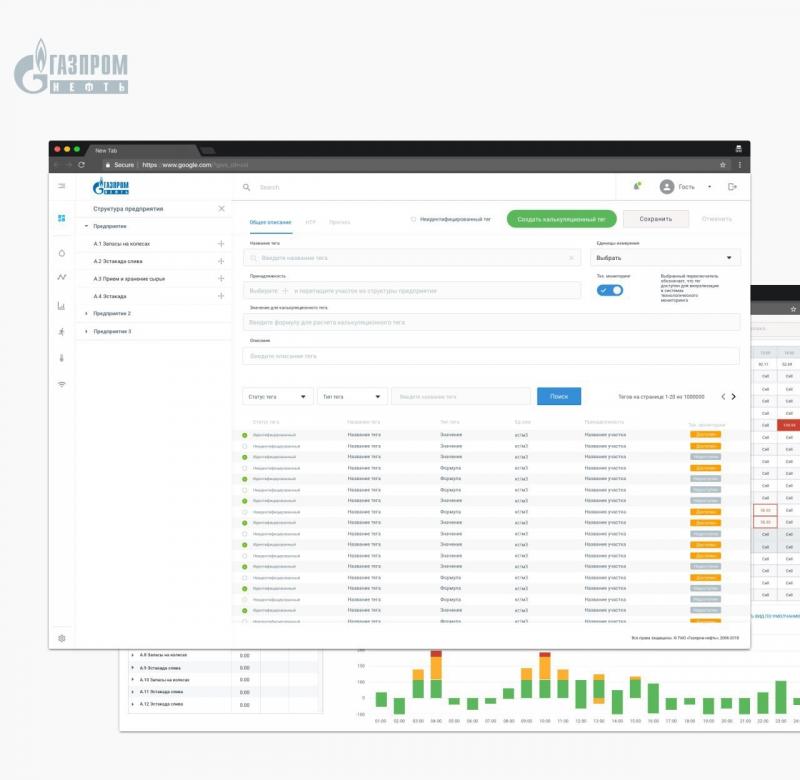Select A.8 Запасы на колесах in the background window
The width and height of the screenshot is (800, 780).
click(x=163, y=655)
